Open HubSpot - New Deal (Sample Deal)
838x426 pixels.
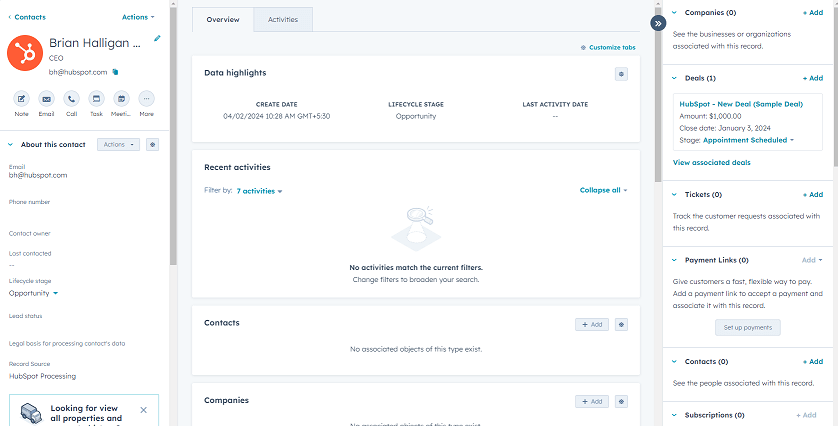741,104
